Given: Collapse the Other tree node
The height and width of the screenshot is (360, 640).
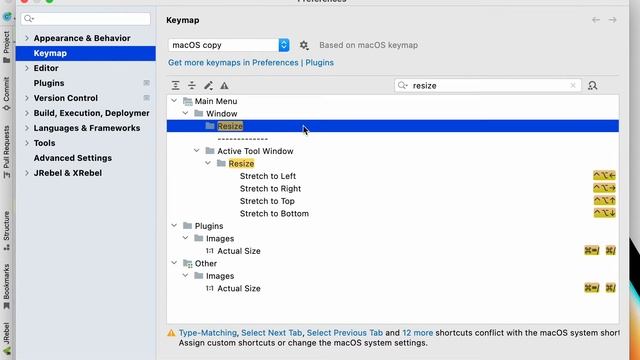Looking at the screenshot, I should pos(174,263).
